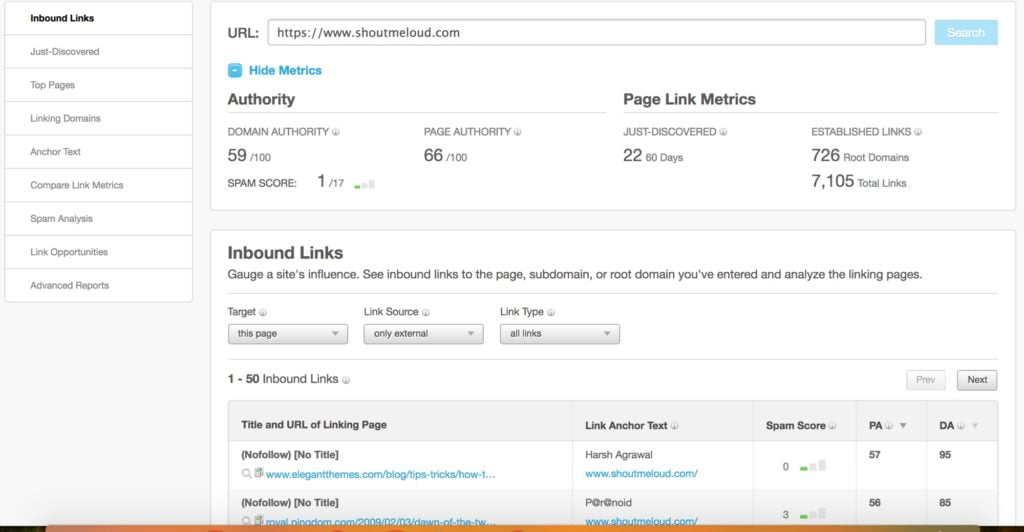The height and width of the screenshot is (532, 1024).
Task: Click 'Title and URL of Linking Page' header
Action: tap(313, 425)
